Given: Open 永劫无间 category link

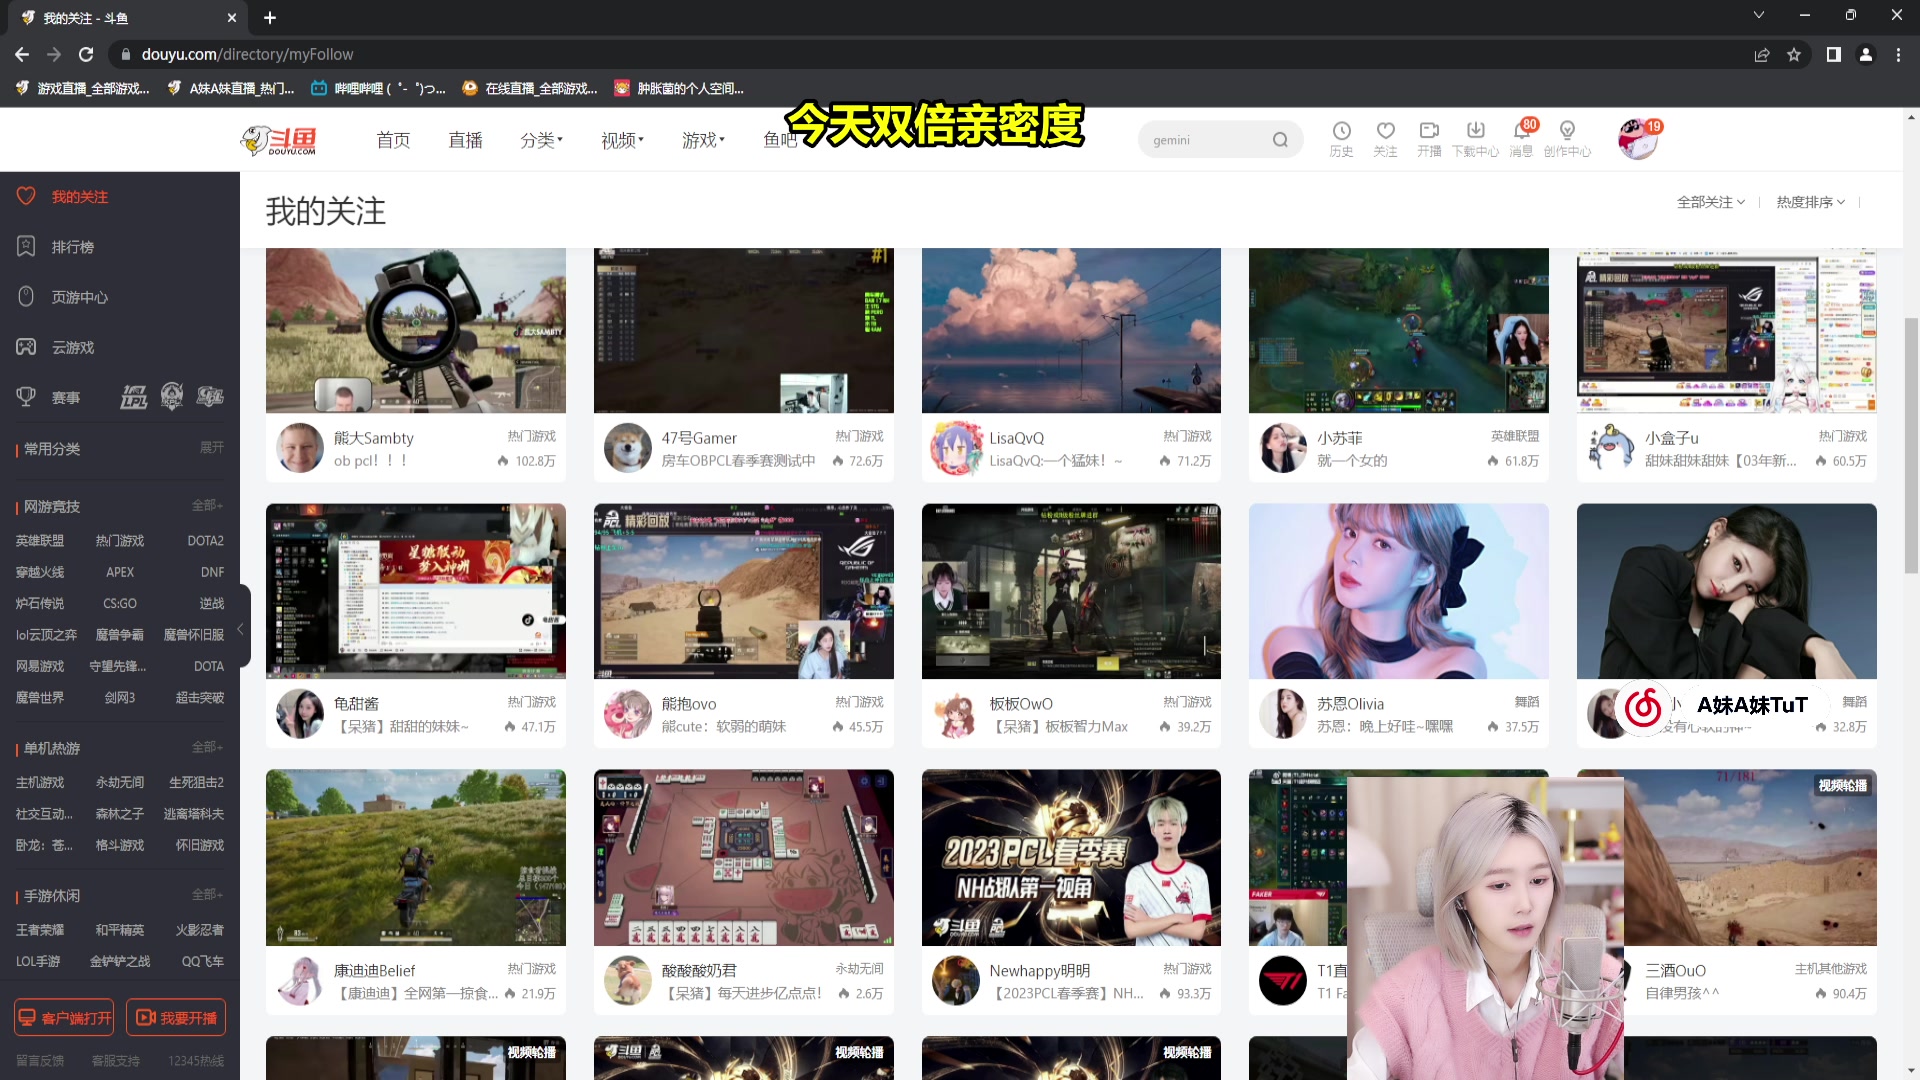Looking at the screenshot, I should [120, 782].
